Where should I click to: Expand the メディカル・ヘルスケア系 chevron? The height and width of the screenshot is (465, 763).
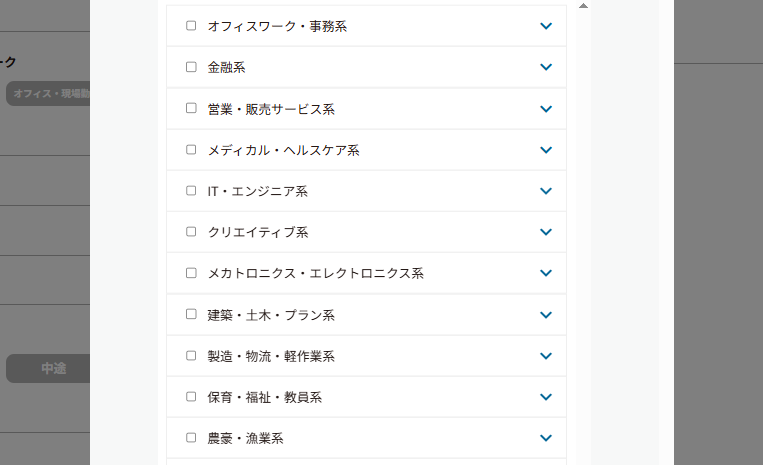pos(546,150)
